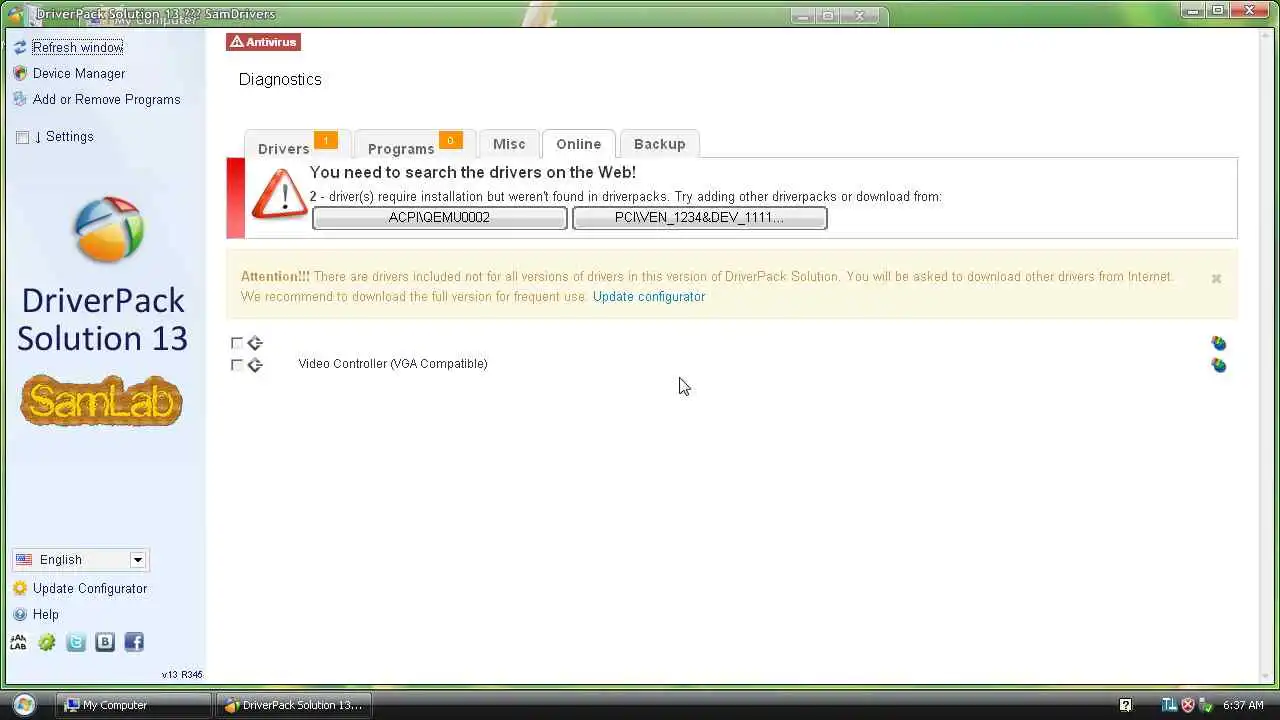Open the VK (B) icon link
Viewport: 1280px width, 720px height.
click(x=105, y=642)
